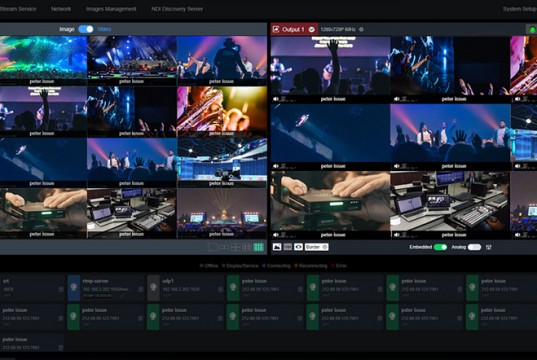Toggle the eye preview visibility icon
Screen dimensions: 537x360
[298, 247]
